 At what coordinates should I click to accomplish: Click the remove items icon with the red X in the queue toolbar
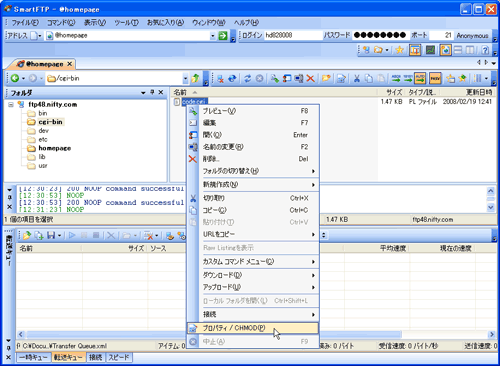point(148,236)
